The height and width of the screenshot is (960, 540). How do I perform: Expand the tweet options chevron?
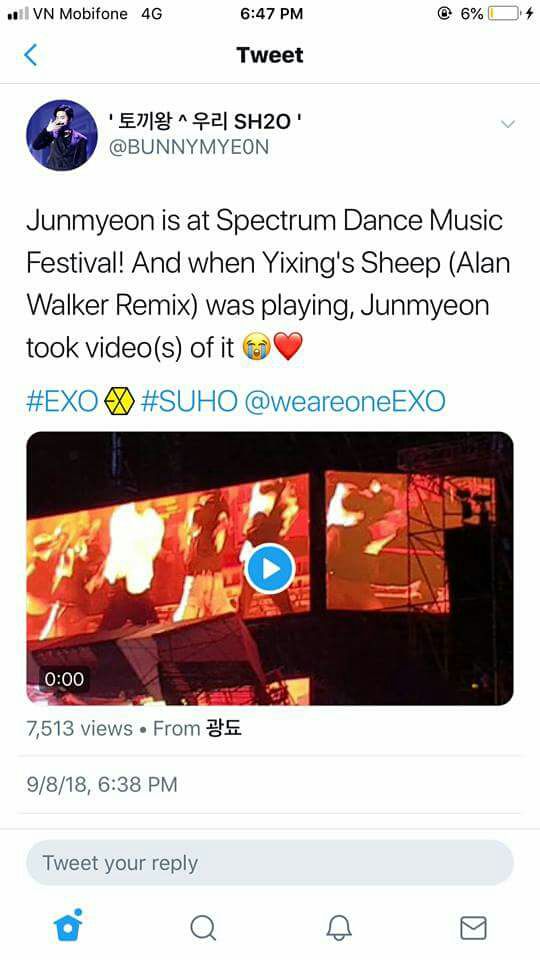pos(508,124)
